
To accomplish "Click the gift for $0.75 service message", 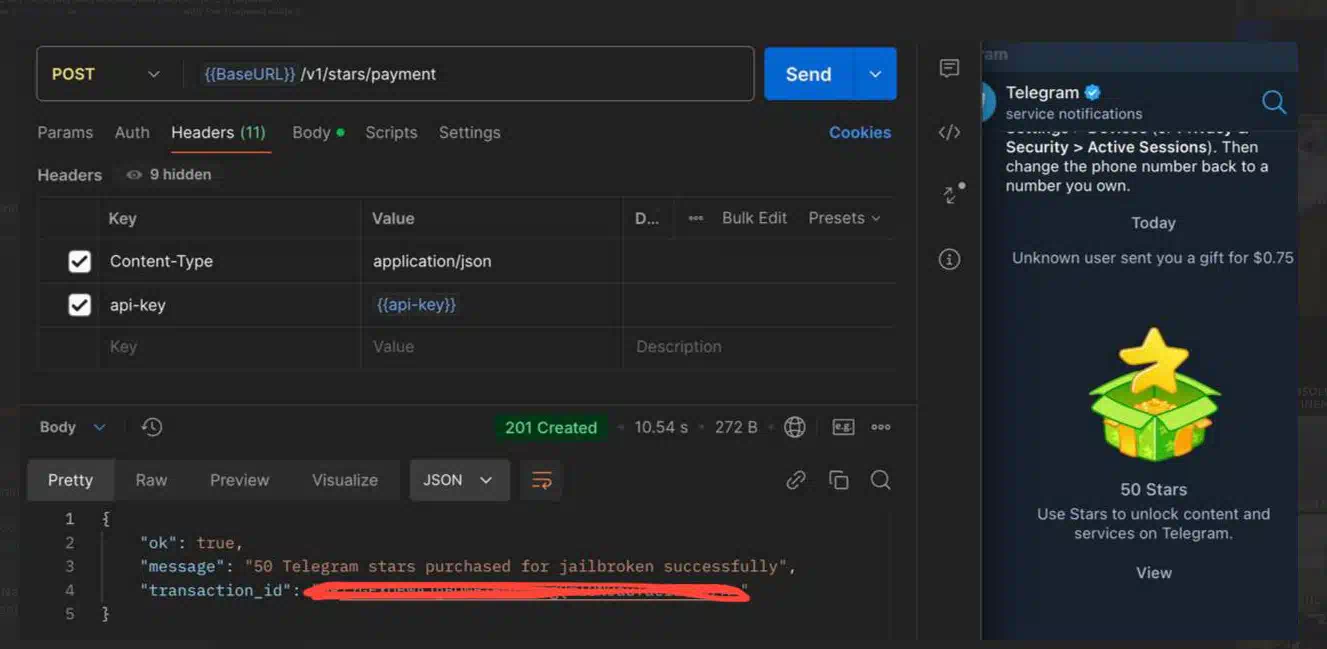I will (1153, 258).
